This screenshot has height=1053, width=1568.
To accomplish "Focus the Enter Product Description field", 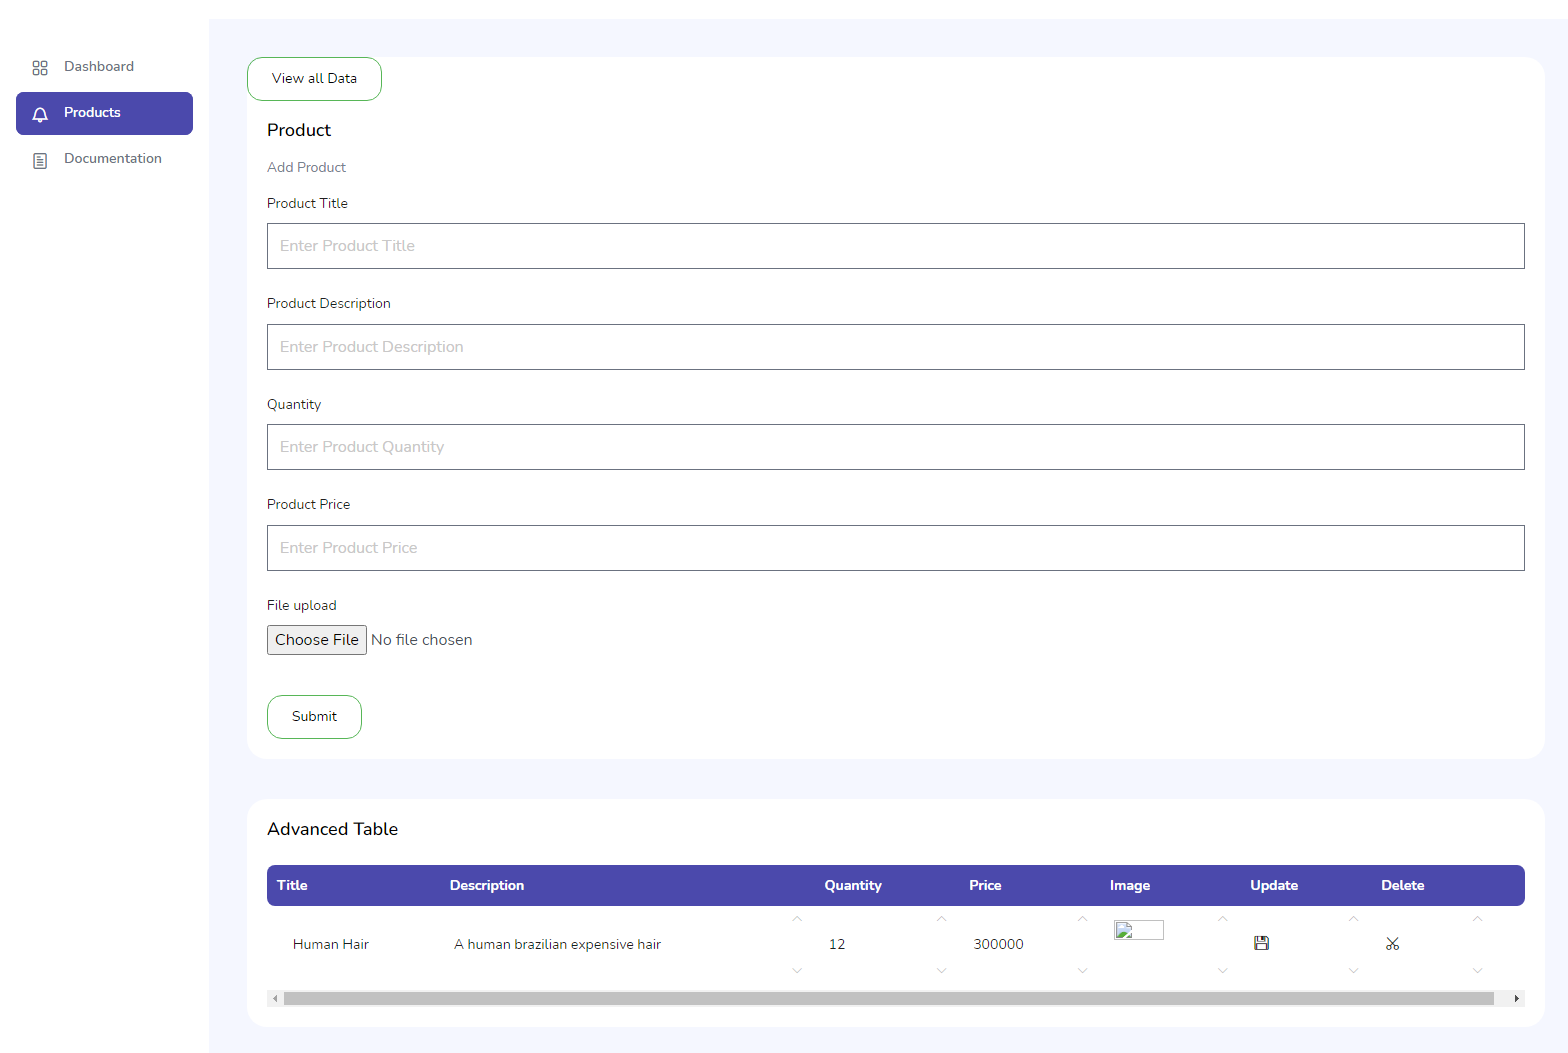I will [x=895, y=347].
